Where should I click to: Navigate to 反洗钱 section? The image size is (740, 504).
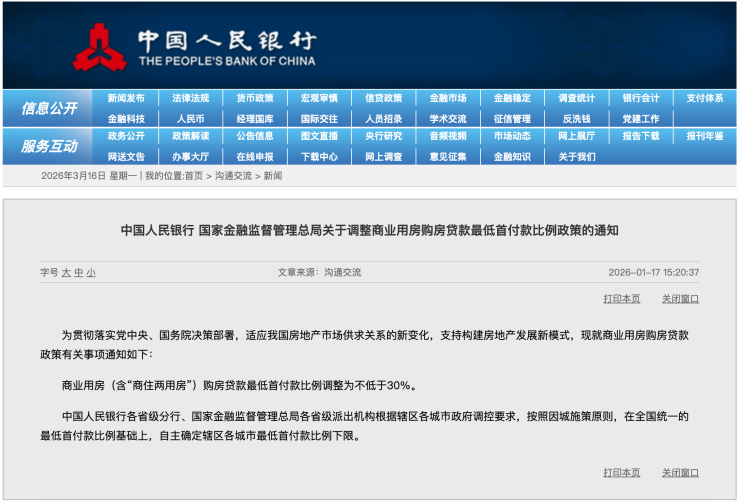click(576, 118)
